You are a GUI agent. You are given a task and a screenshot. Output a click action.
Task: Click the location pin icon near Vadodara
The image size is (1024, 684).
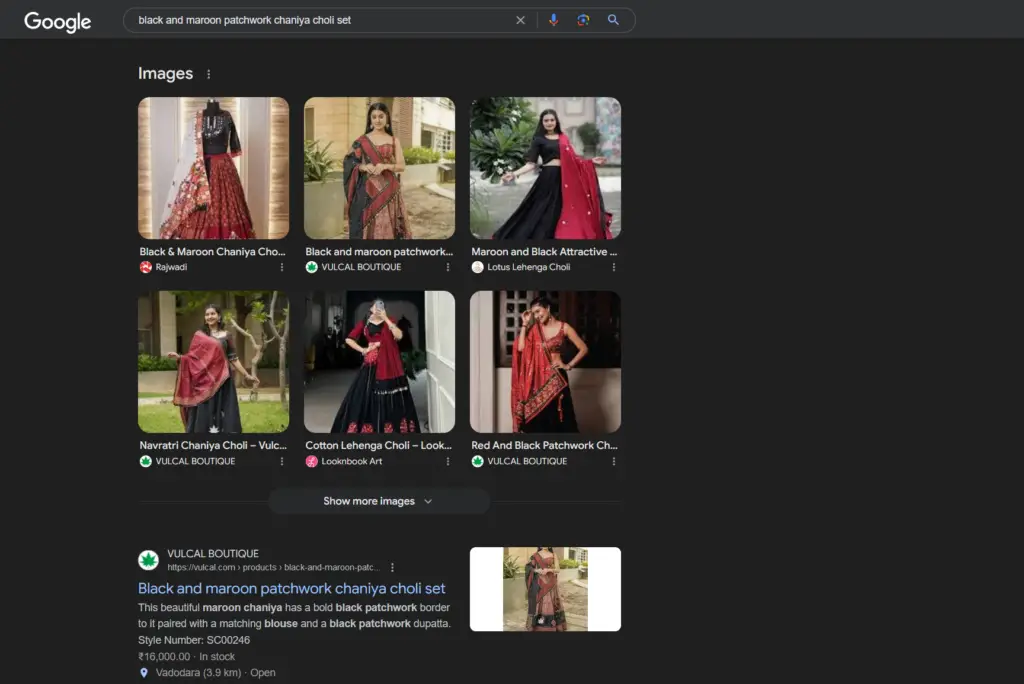coord(143,672)
